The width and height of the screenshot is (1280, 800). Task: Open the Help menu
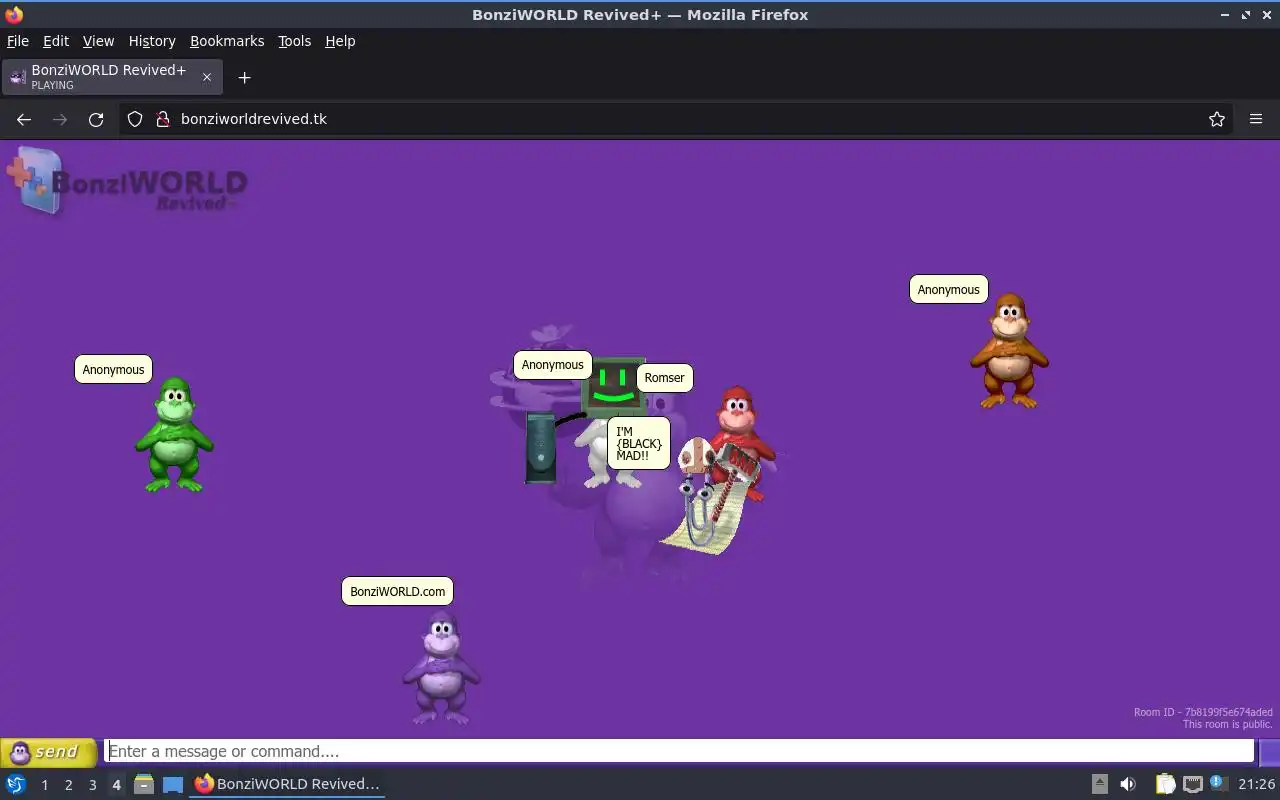[x=340, y=41]
